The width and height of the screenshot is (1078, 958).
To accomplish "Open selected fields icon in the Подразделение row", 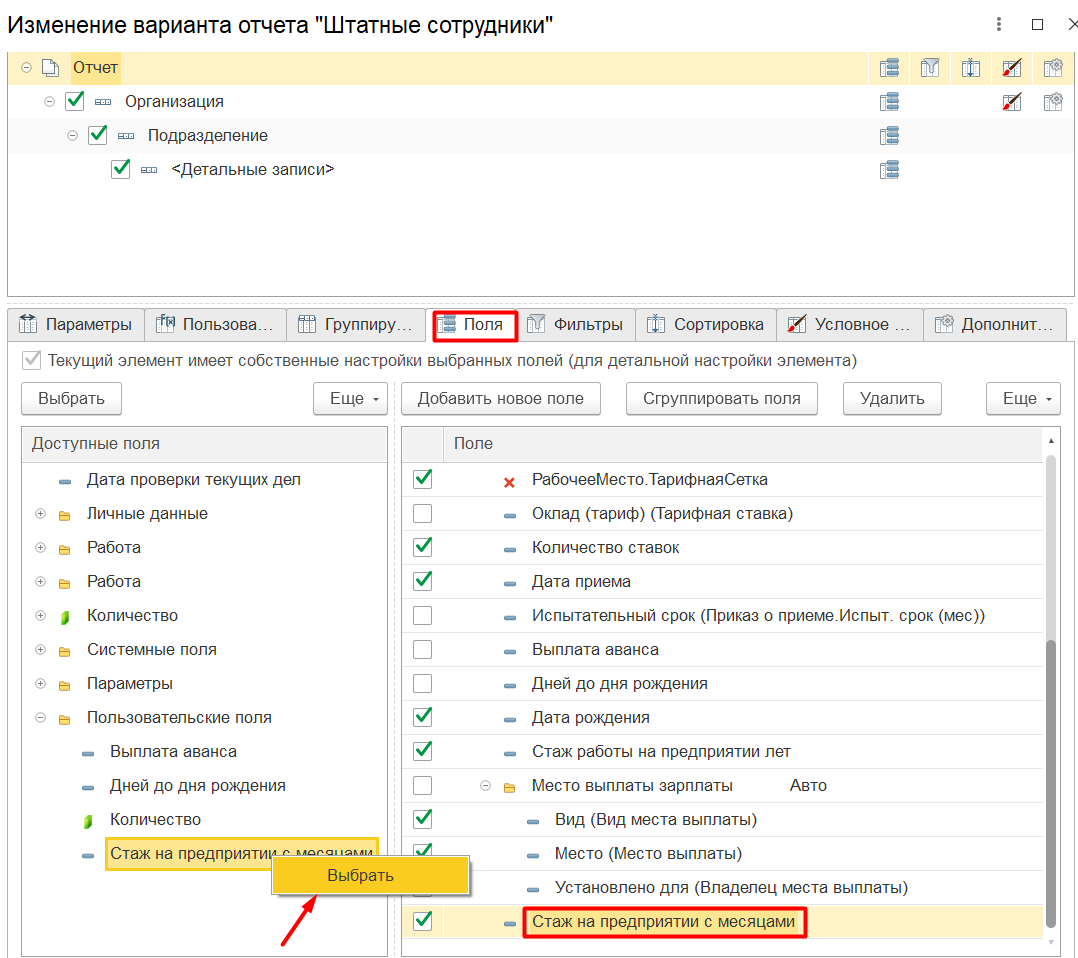I will pos(889,135).
